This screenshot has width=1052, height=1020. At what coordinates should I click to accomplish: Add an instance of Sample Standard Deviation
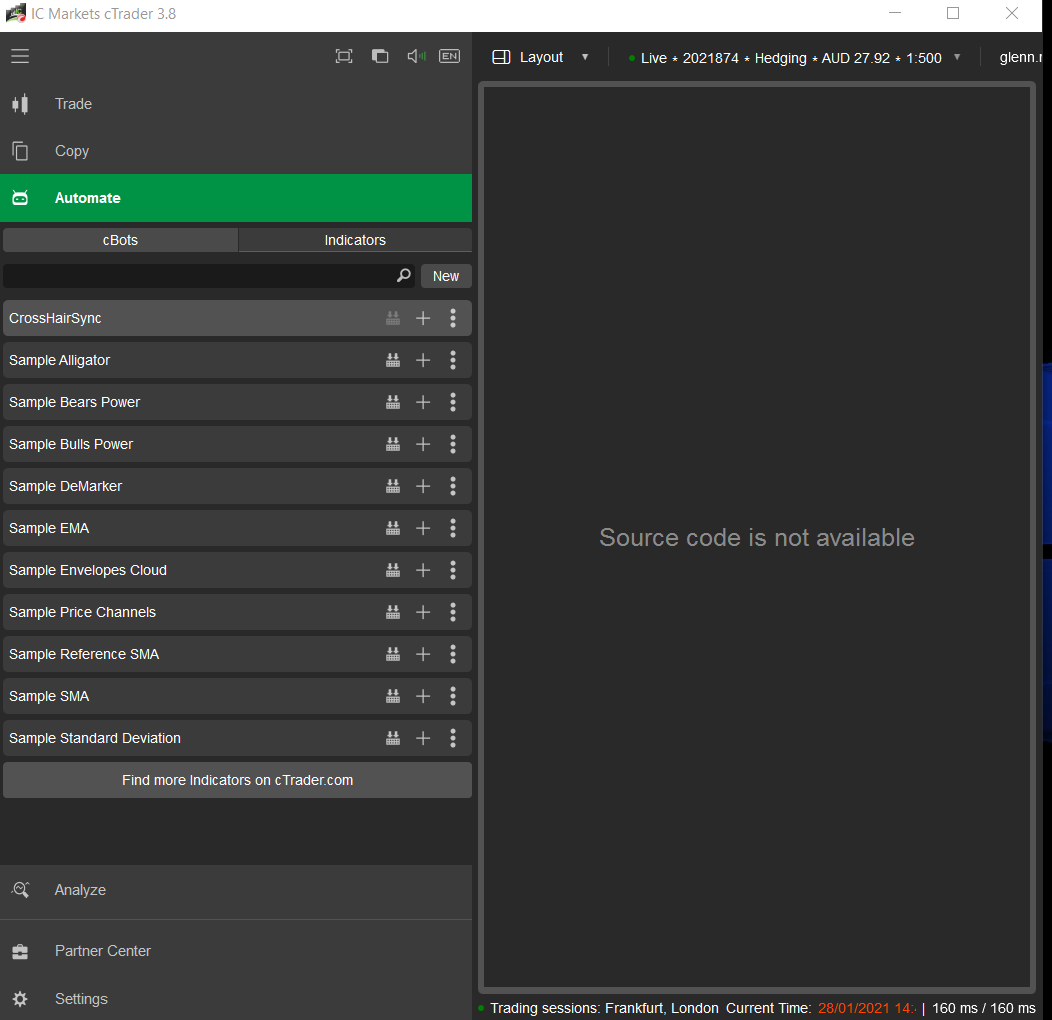[x=423, y=738]
